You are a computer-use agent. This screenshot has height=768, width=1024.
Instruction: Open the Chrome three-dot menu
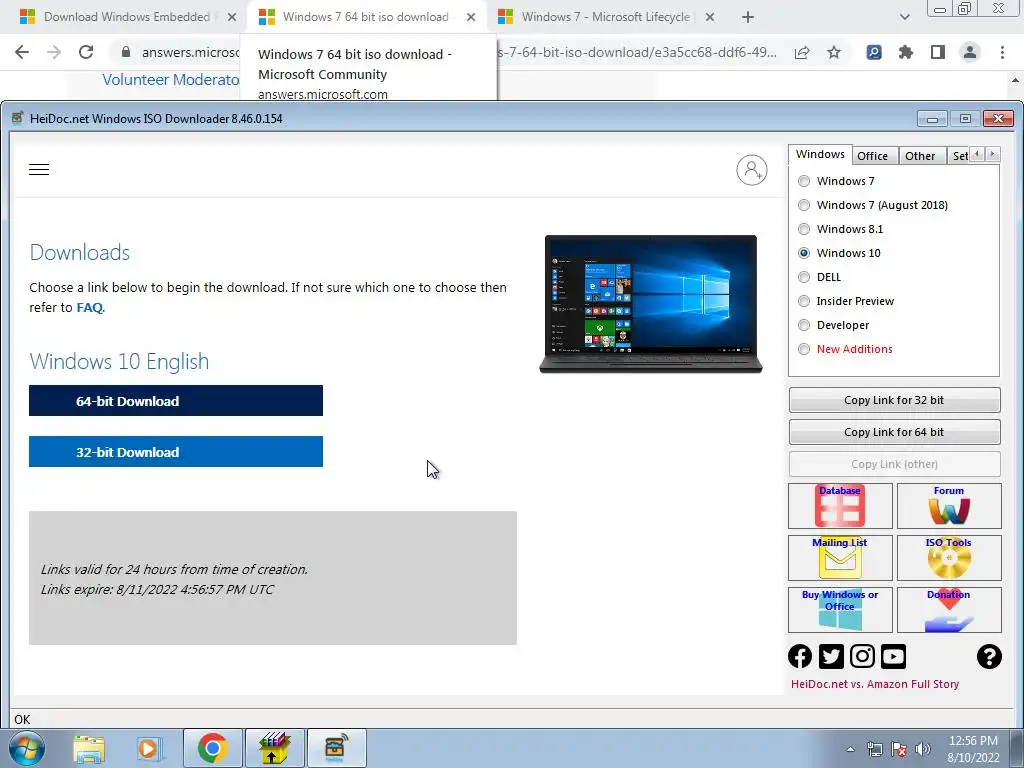(1002, 52)
